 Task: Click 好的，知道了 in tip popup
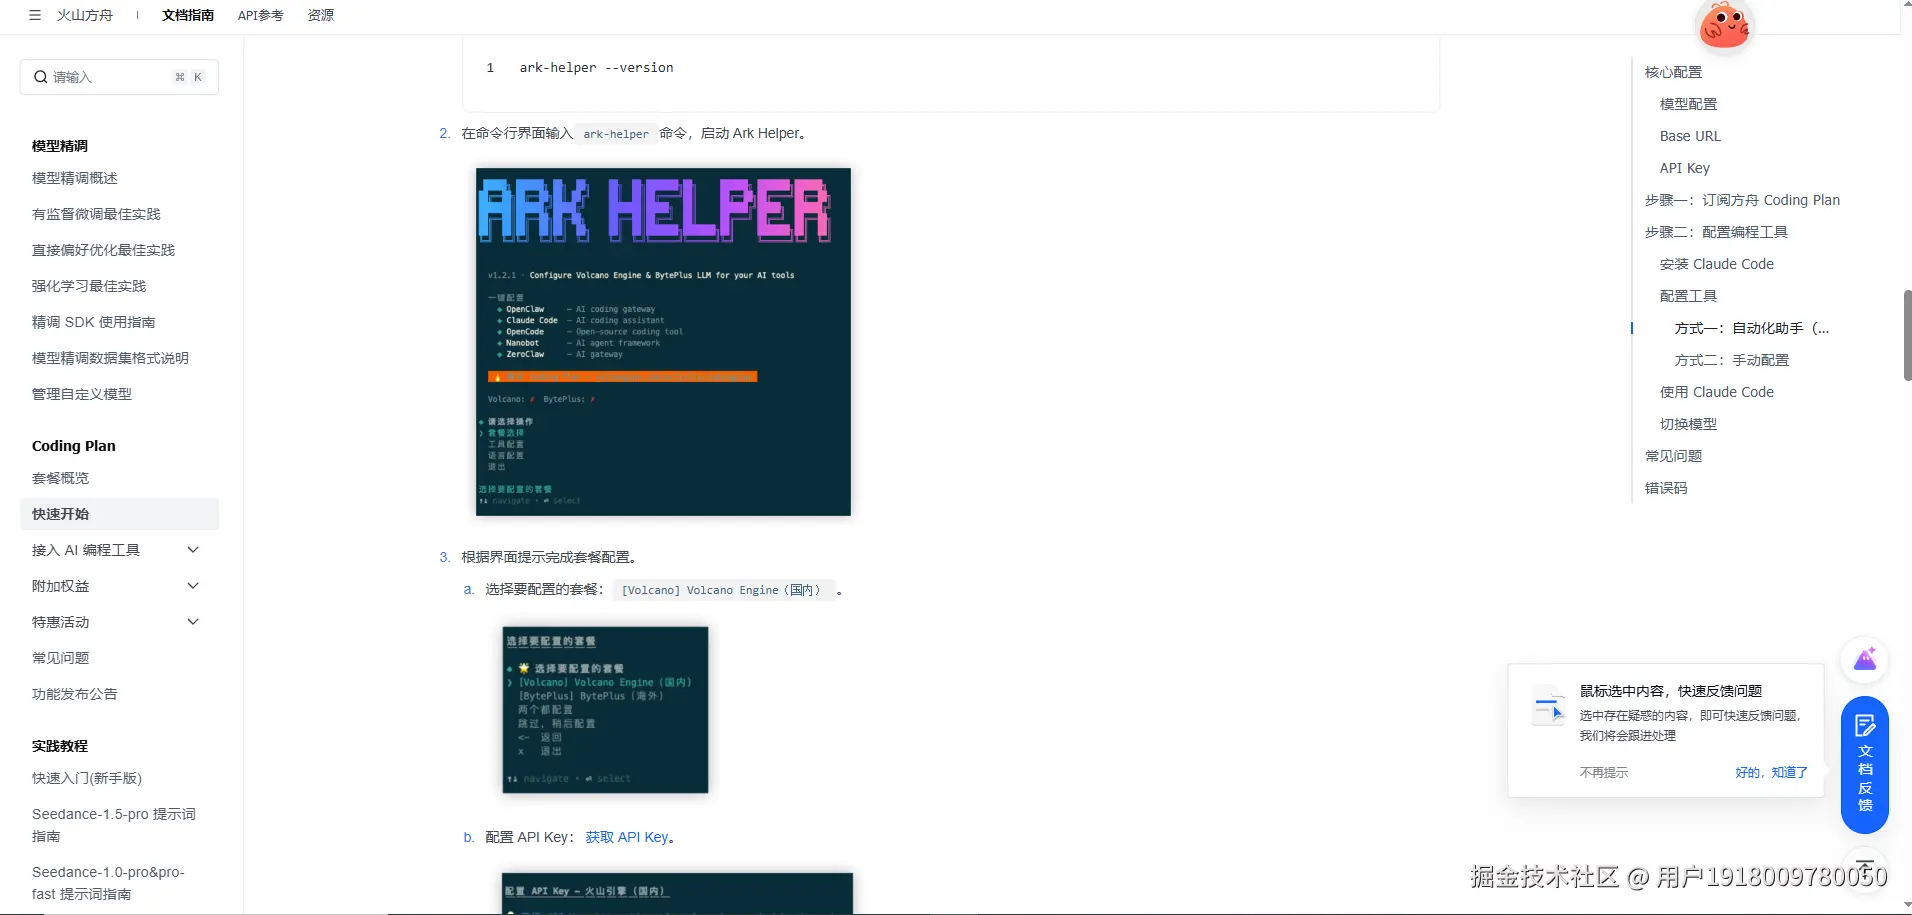pyautogui.click(x=1771, y=772)
